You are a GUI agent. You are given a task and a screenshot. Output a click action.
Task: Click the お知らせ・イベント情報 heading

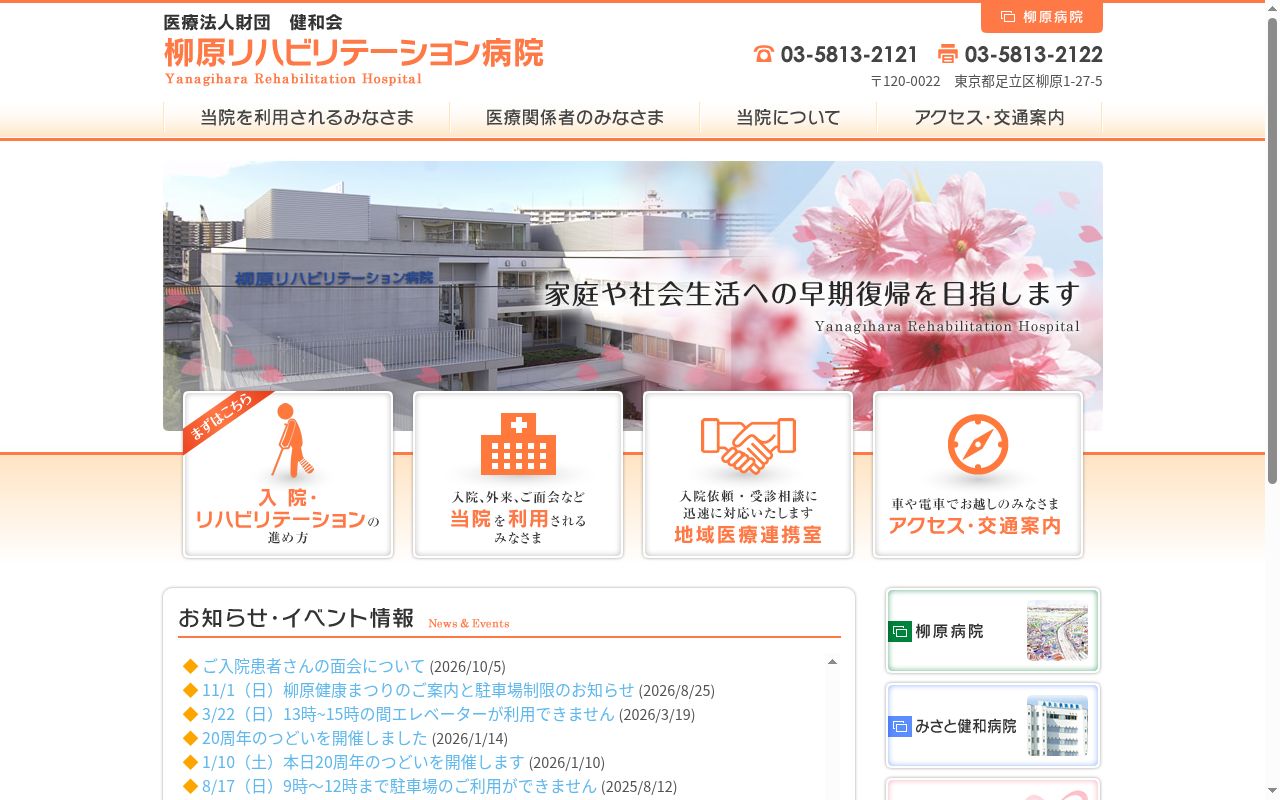tap(296, 618)
